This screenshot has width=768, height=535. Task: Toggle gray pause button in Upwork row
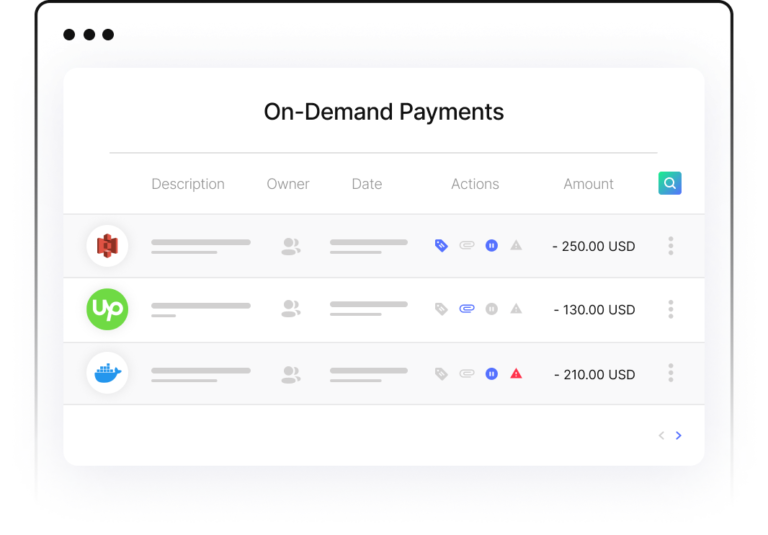491,309
